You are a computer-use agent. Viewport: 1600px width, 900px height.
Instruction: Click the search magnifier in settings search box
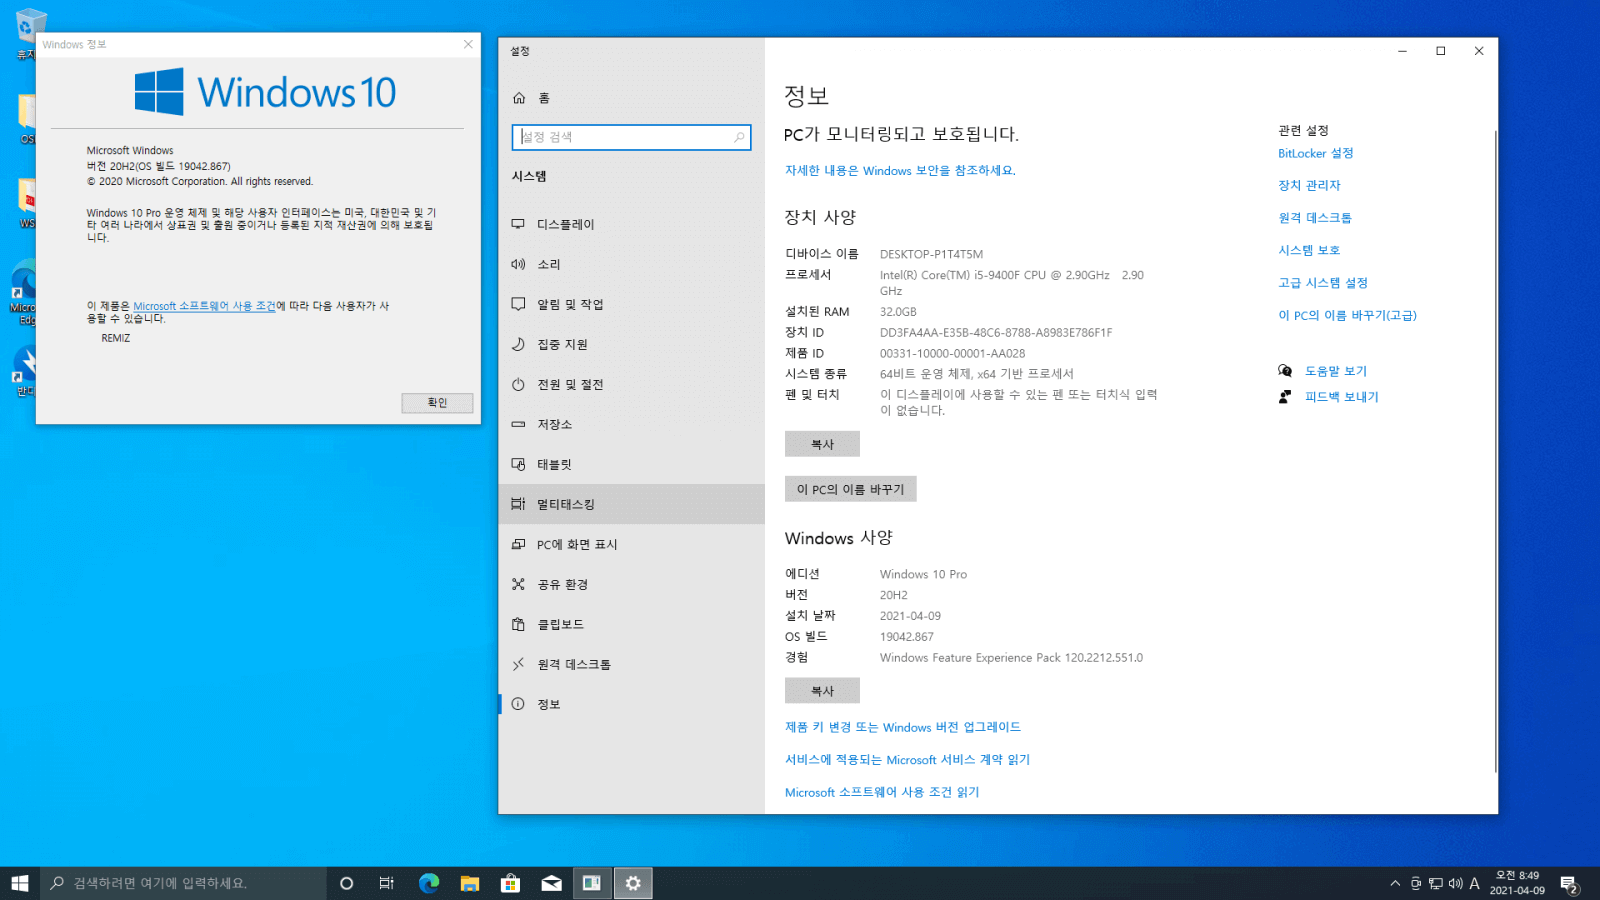pos(739,137)
